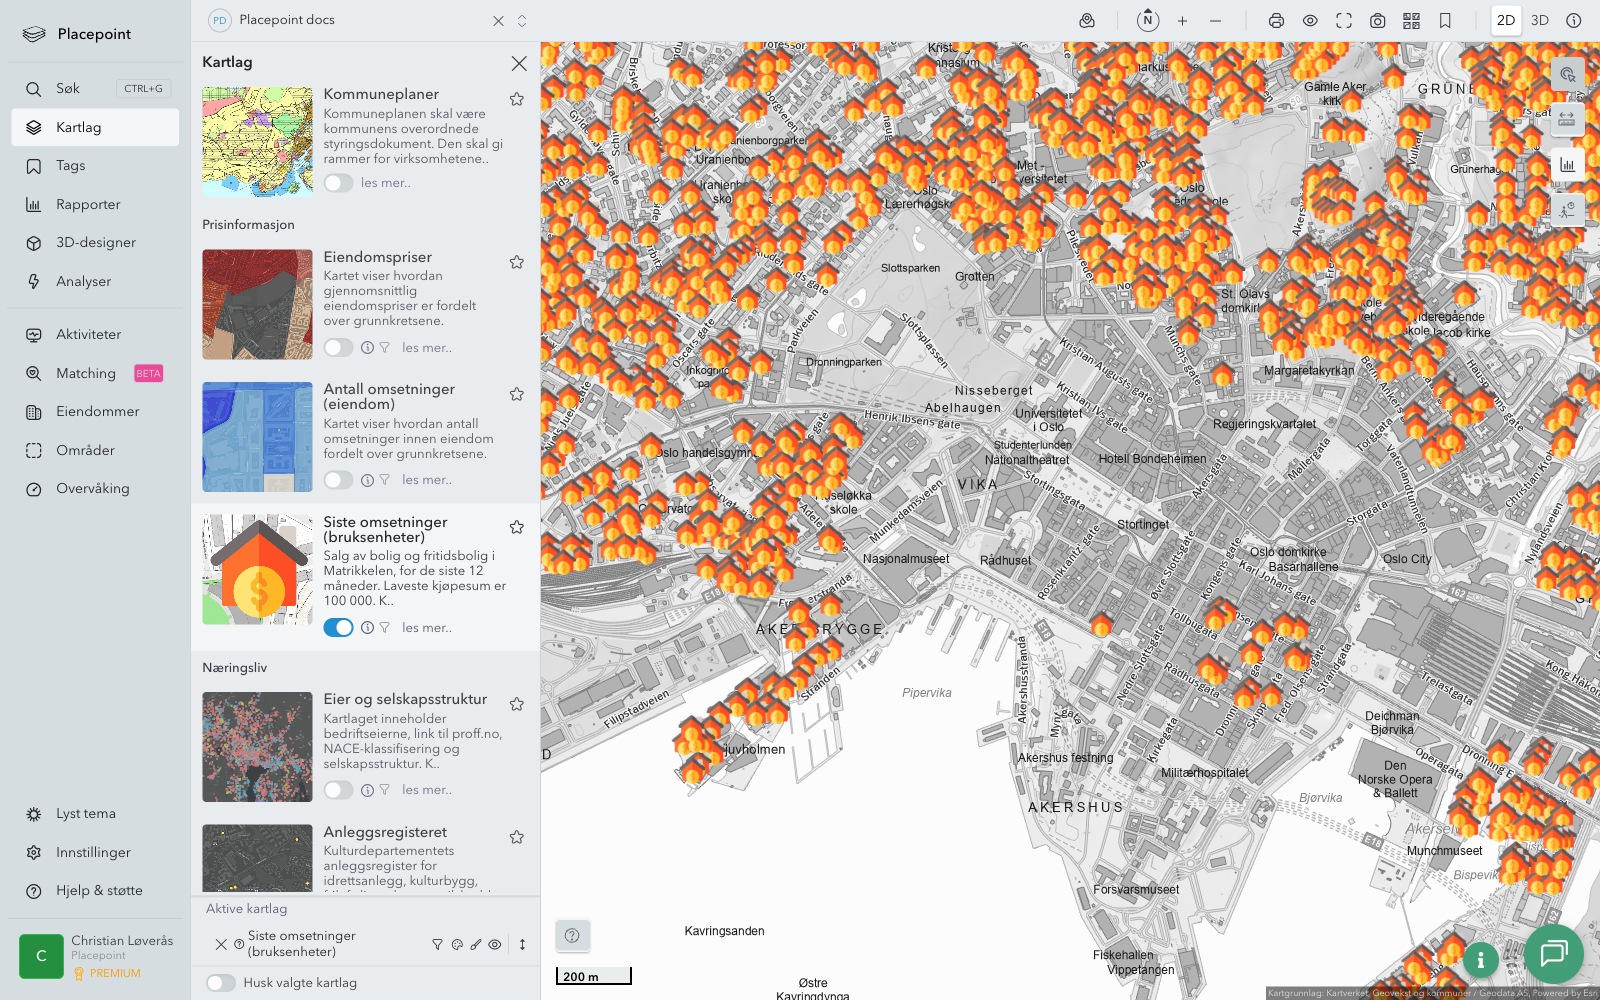Click the print icon in top toolbar

(1276, 21)
